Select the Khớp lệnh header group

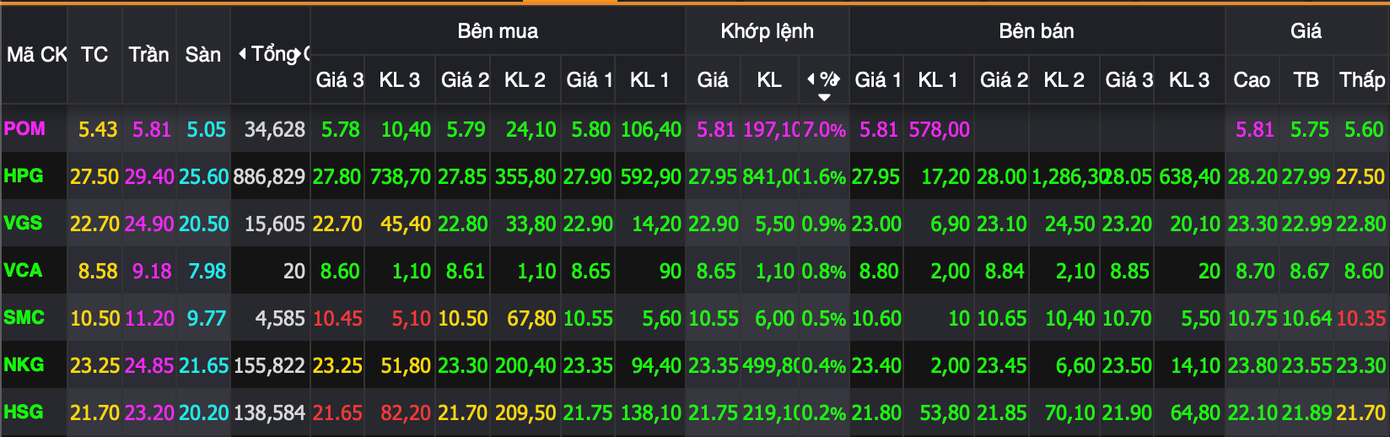click(767, 31)
